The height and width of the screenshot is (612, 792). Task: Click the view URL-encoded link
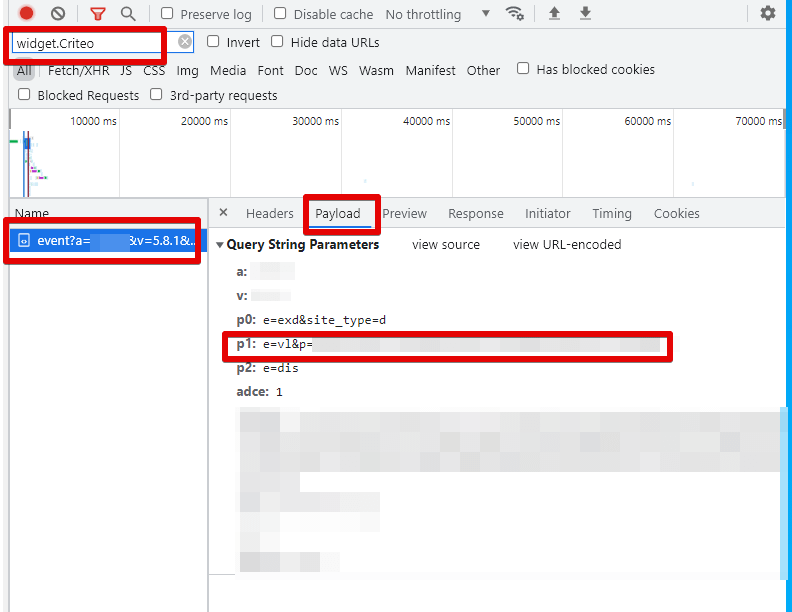567,245
